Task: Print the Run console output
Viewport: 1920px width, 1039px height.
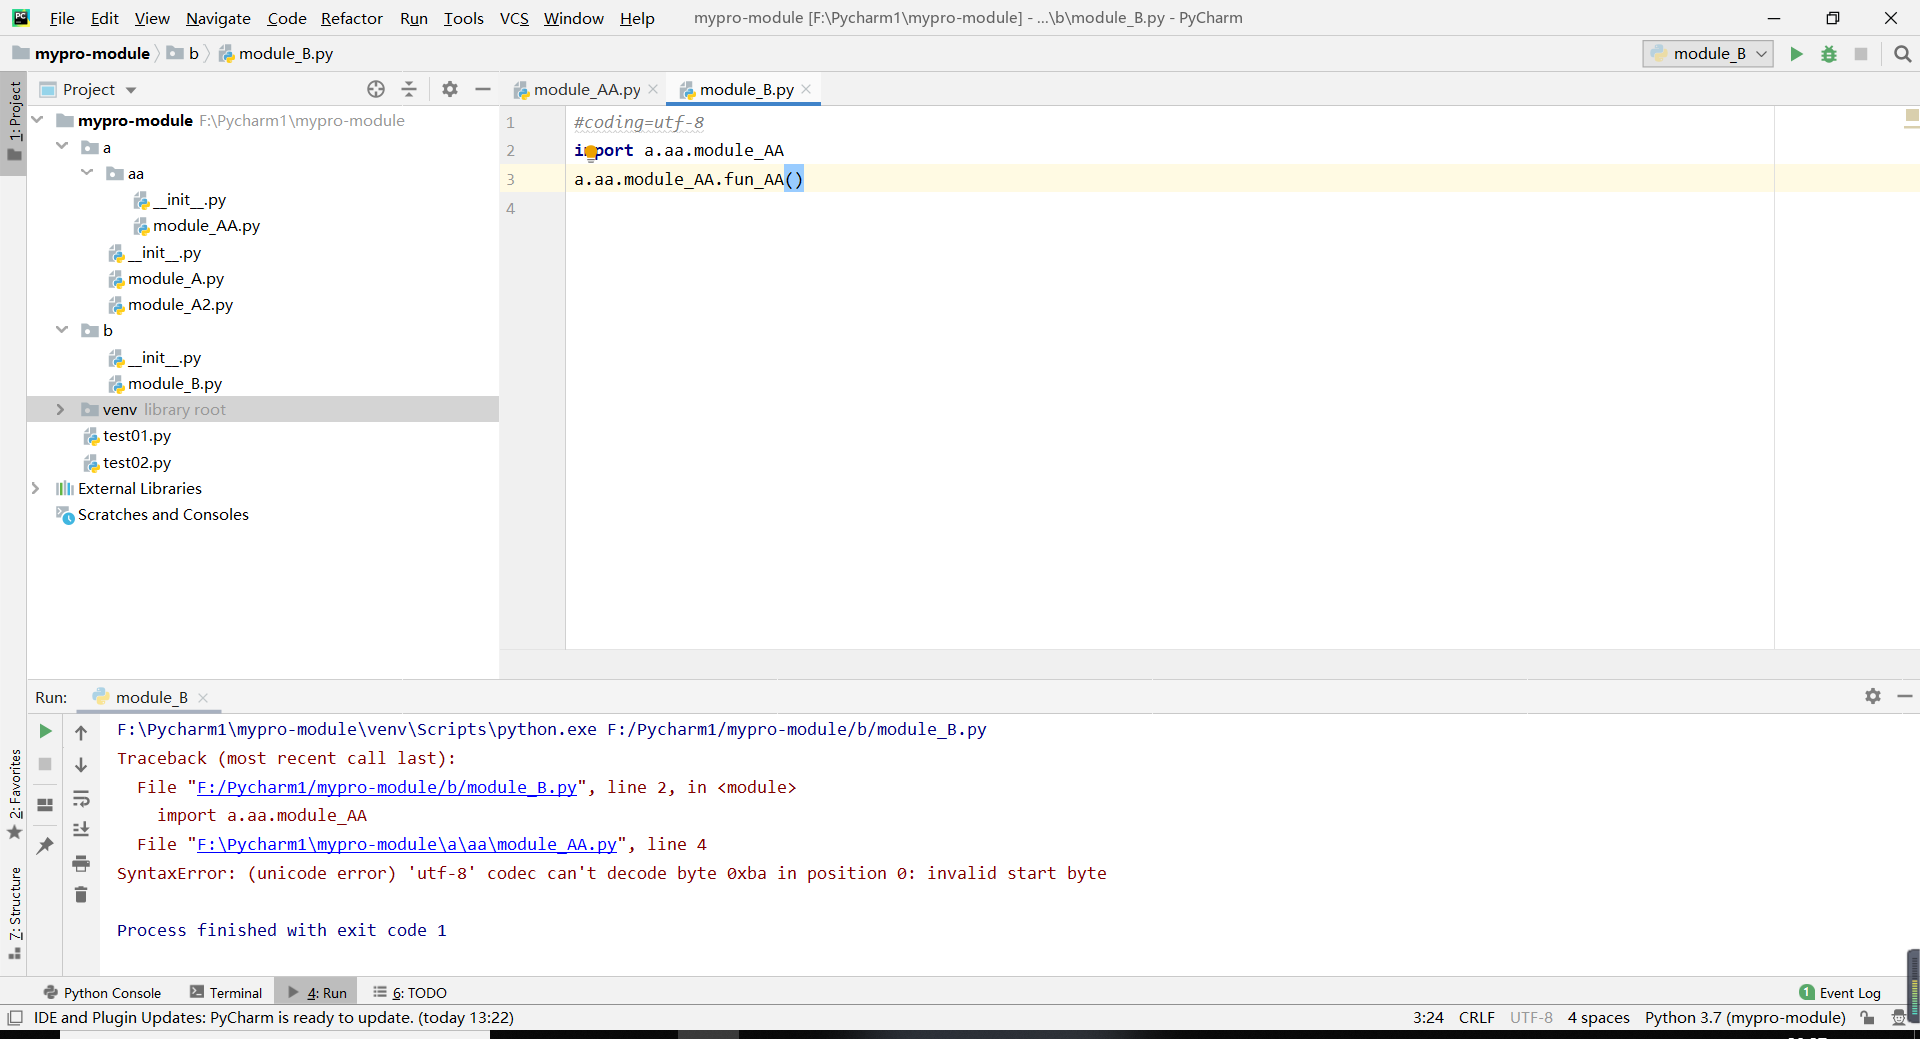Action: (81, 863)
